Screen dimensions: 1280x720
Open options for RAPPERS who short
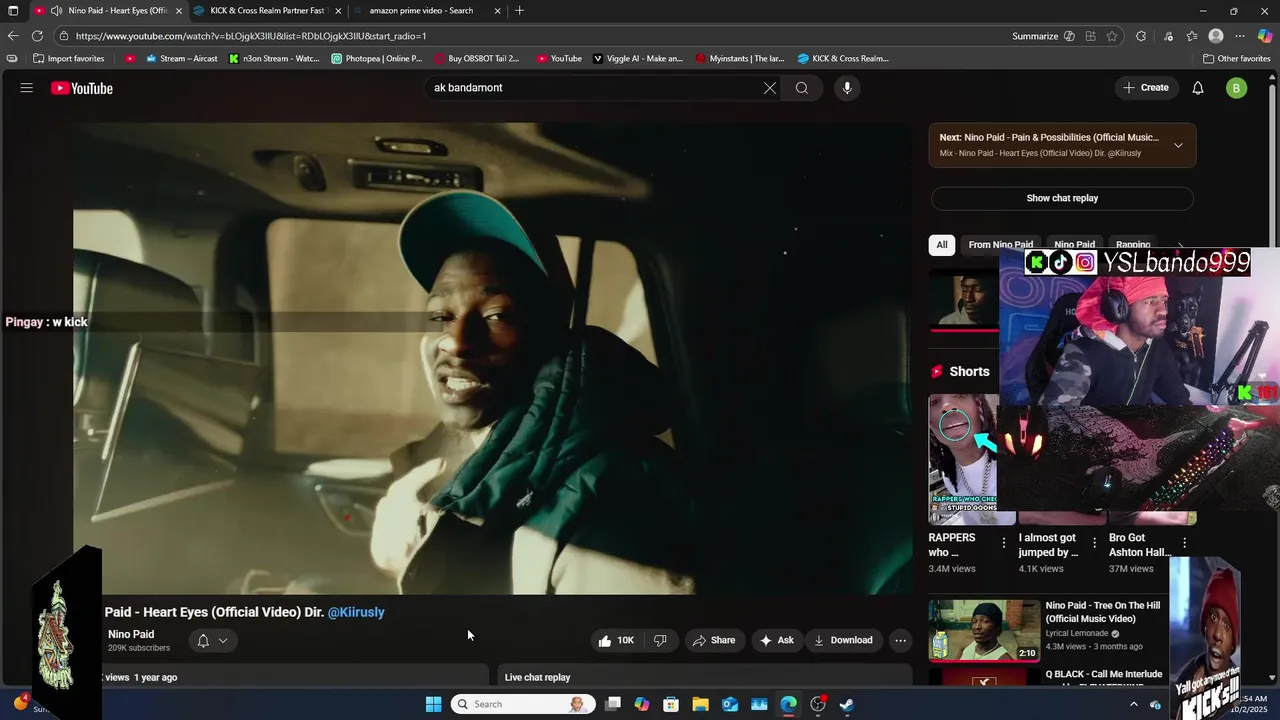click(1004, 544)
